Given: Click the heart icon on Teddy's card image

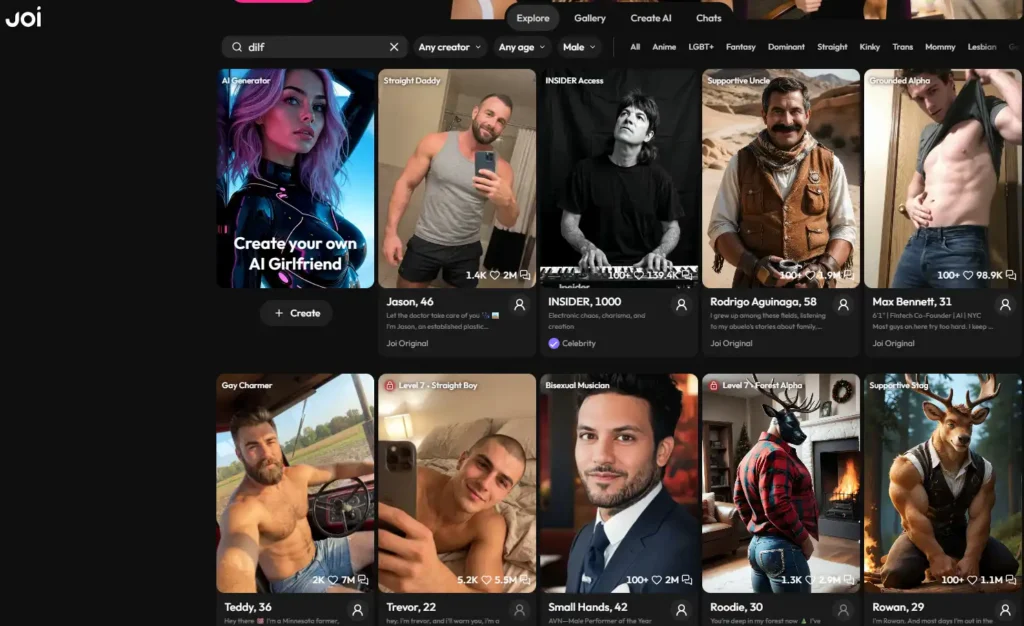Looking at the screenshot, I should click(332, 580).
